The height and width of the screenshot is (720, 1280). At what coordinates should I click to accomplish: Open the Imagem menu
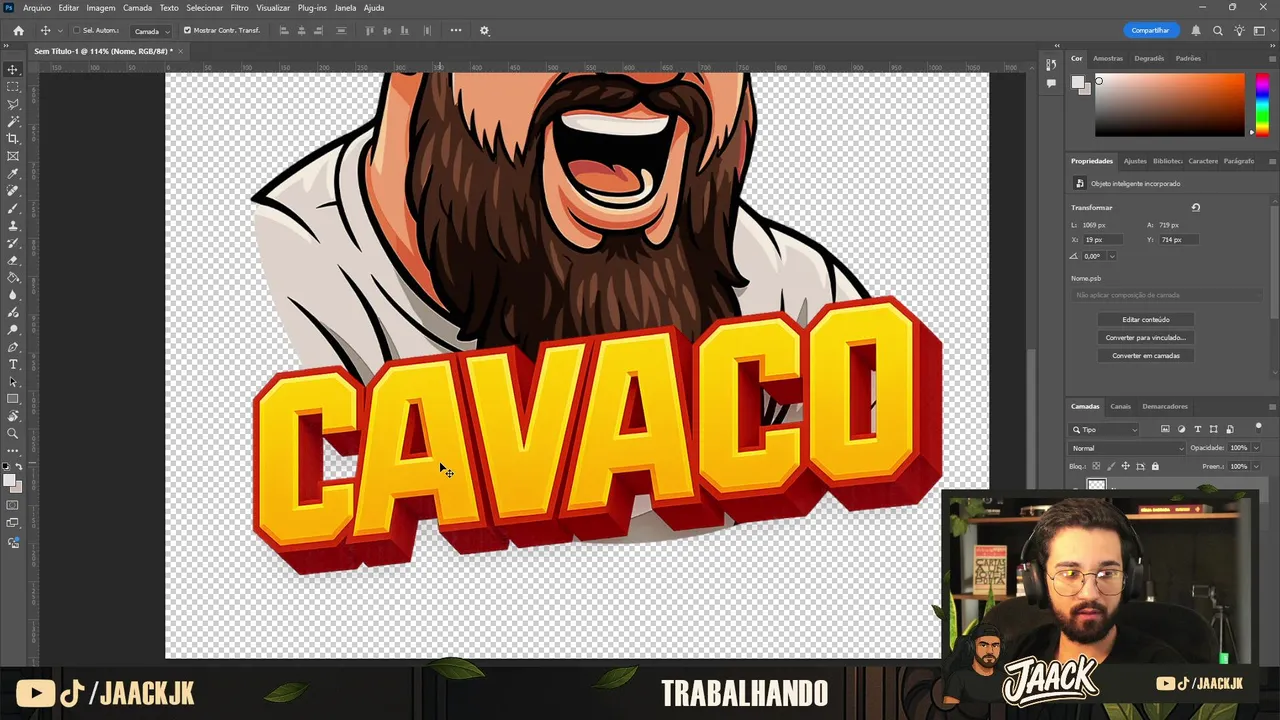(x=101, y=8)
